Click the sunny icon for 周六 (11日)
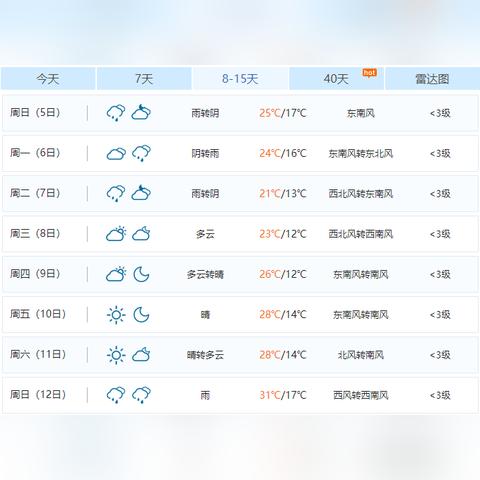Screen dimensions: 480x480 tap(116, 355)
